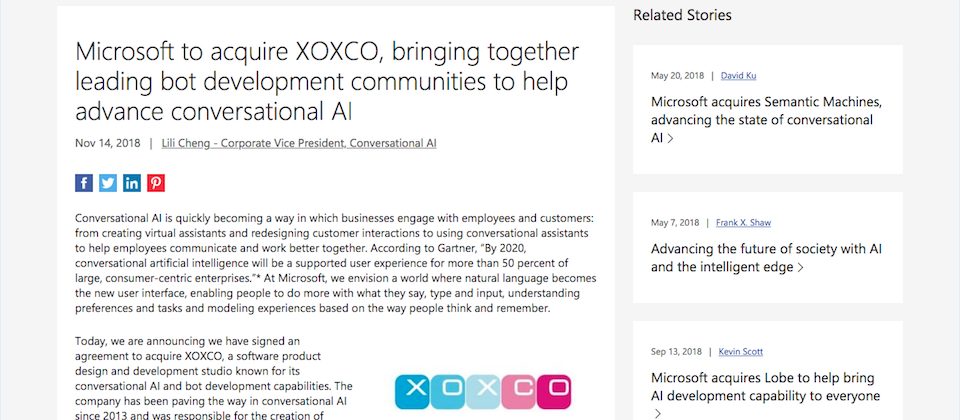Open Advancing the future of society story

tap(767, 258)
